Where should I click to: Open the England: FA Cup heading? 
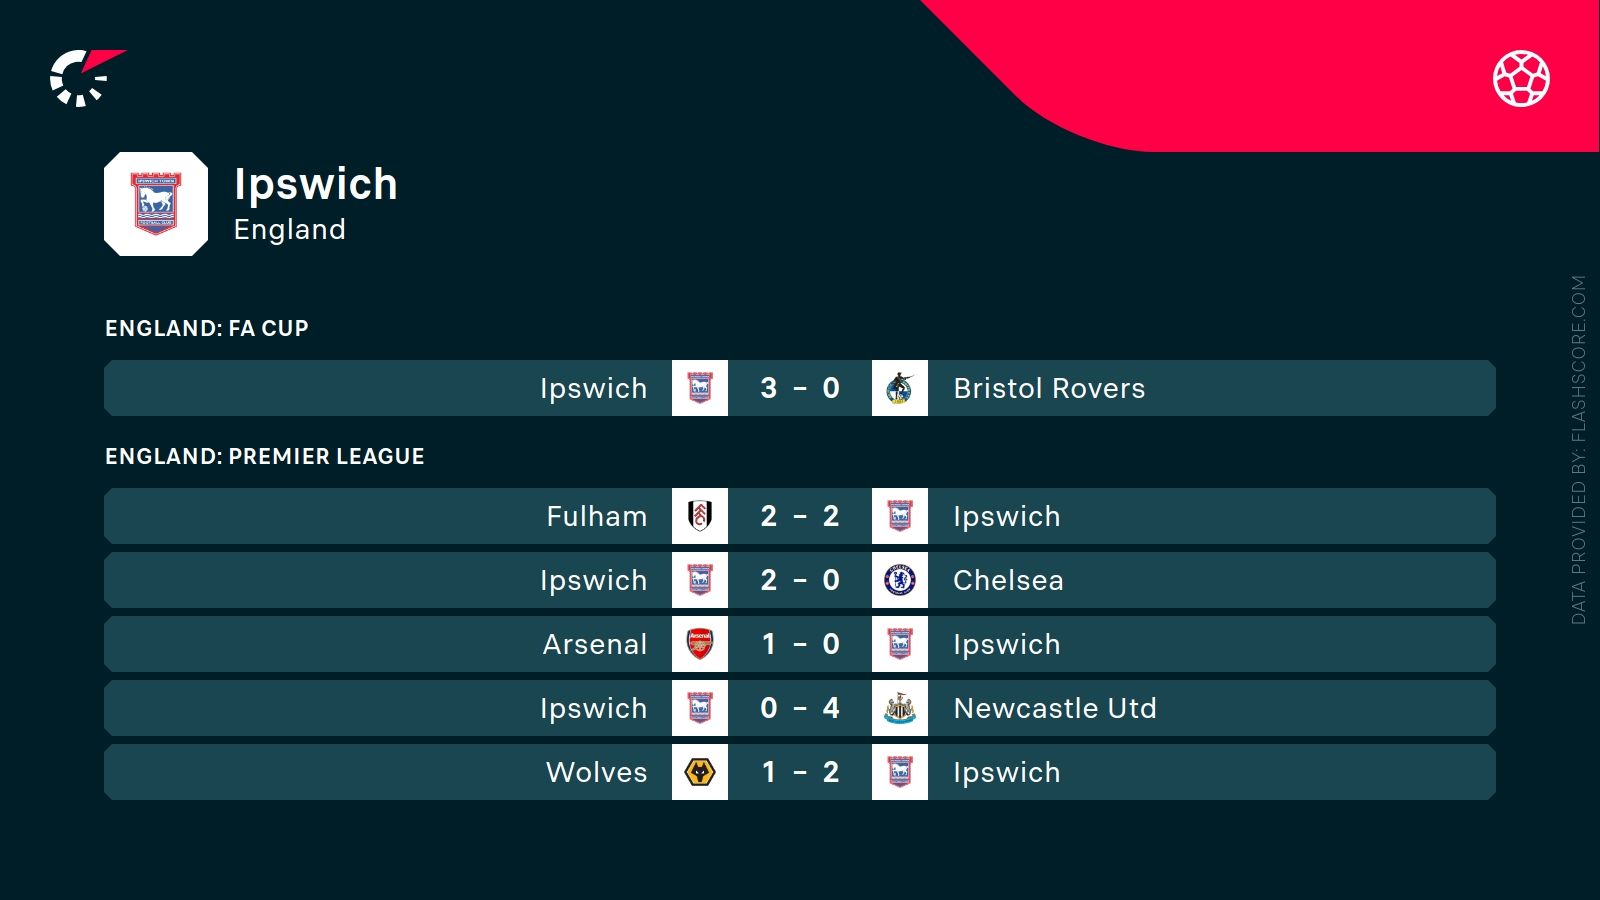207,328
